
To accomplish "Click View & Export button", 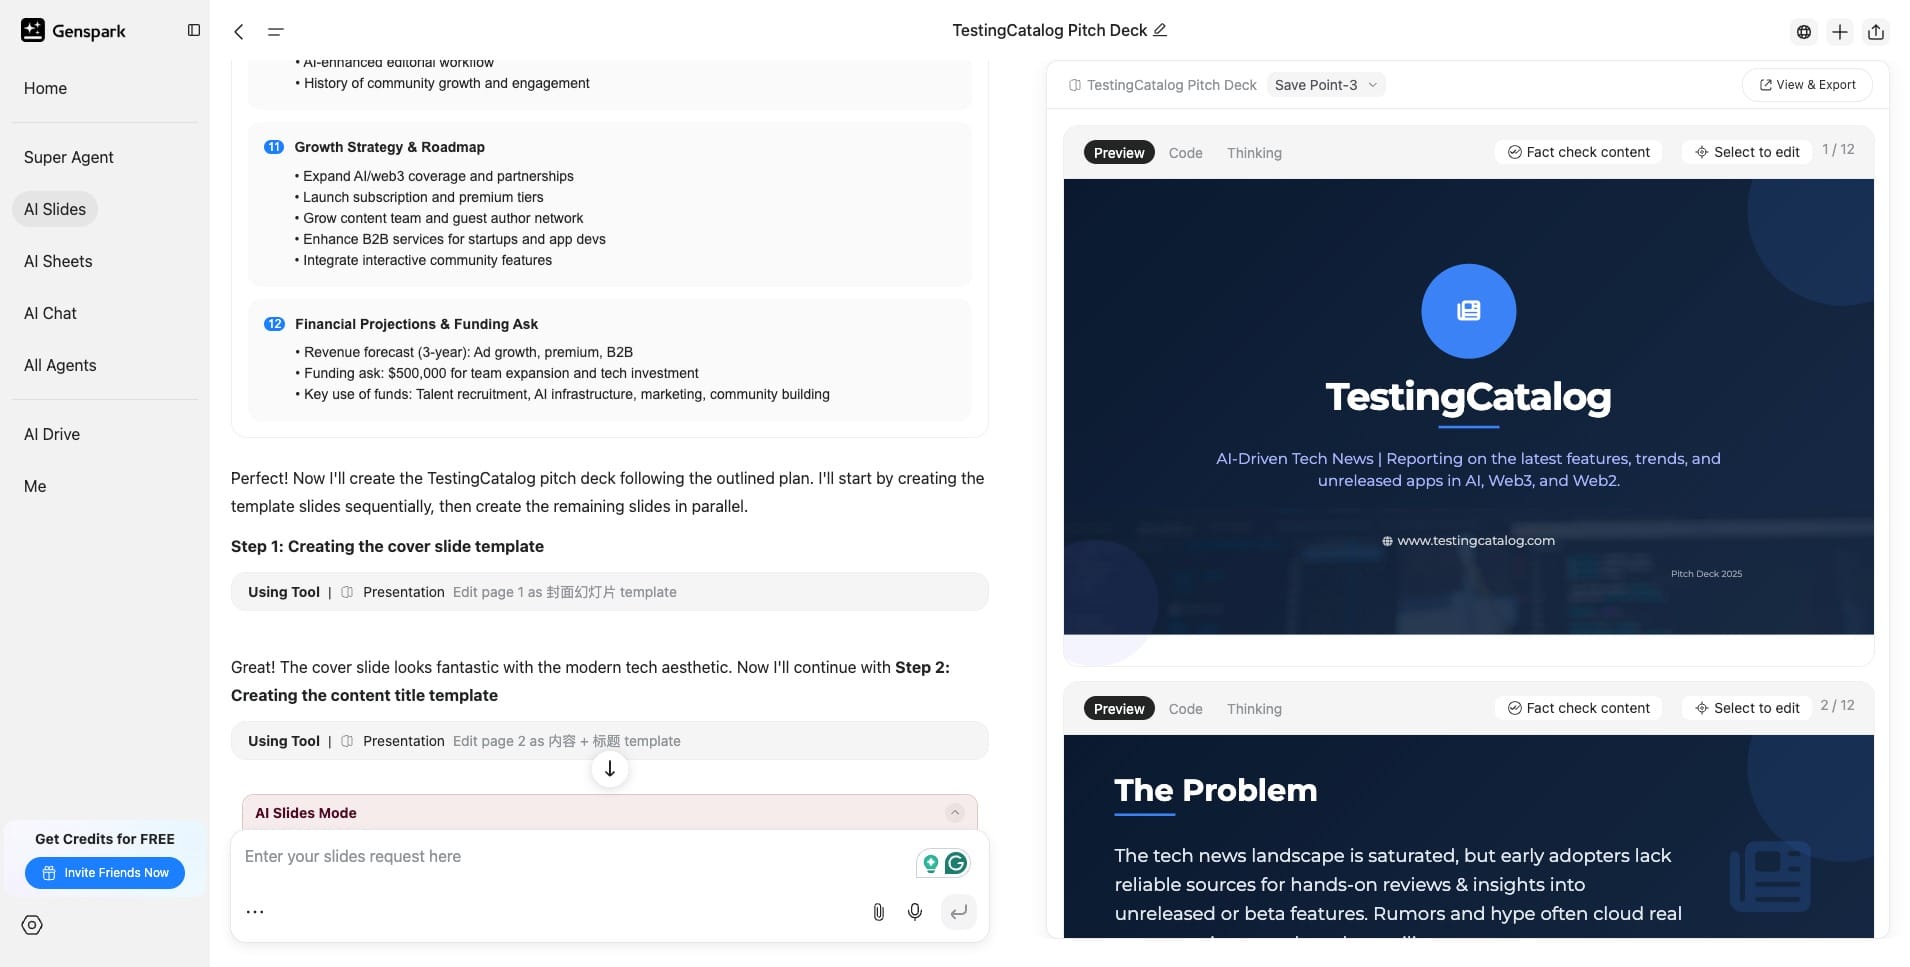I will pos(1808,85).
